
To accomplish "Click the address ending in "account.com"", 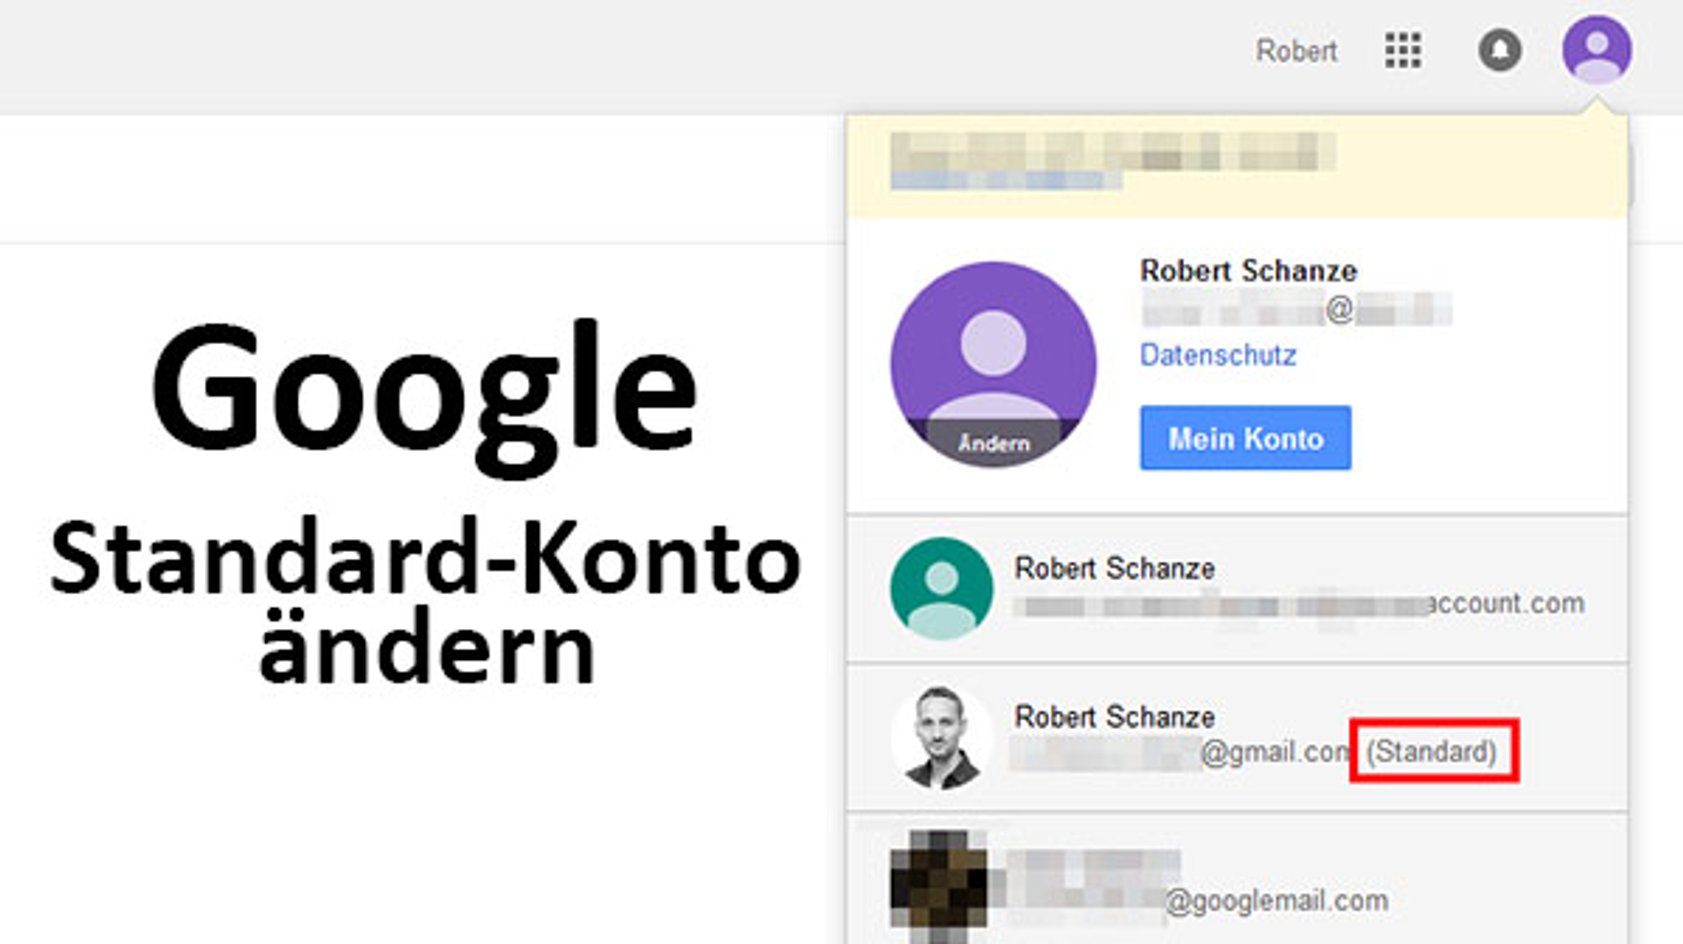I will (x=1299, y=604).
